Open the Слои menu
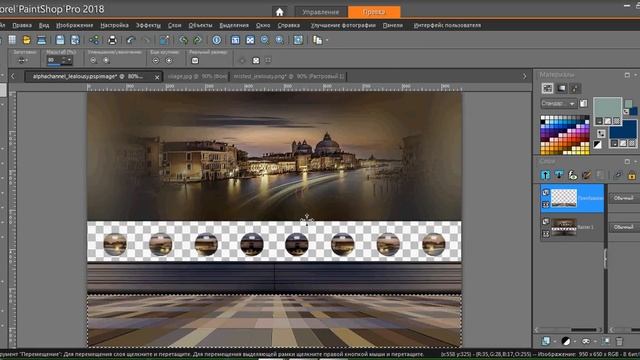This screenshot has height=360, width=640. (x=174, y=25)
